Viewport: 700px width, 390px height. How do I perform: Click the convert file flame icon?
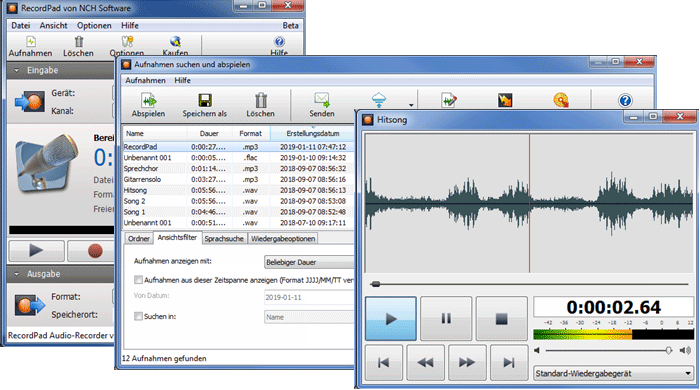(505, 100)
